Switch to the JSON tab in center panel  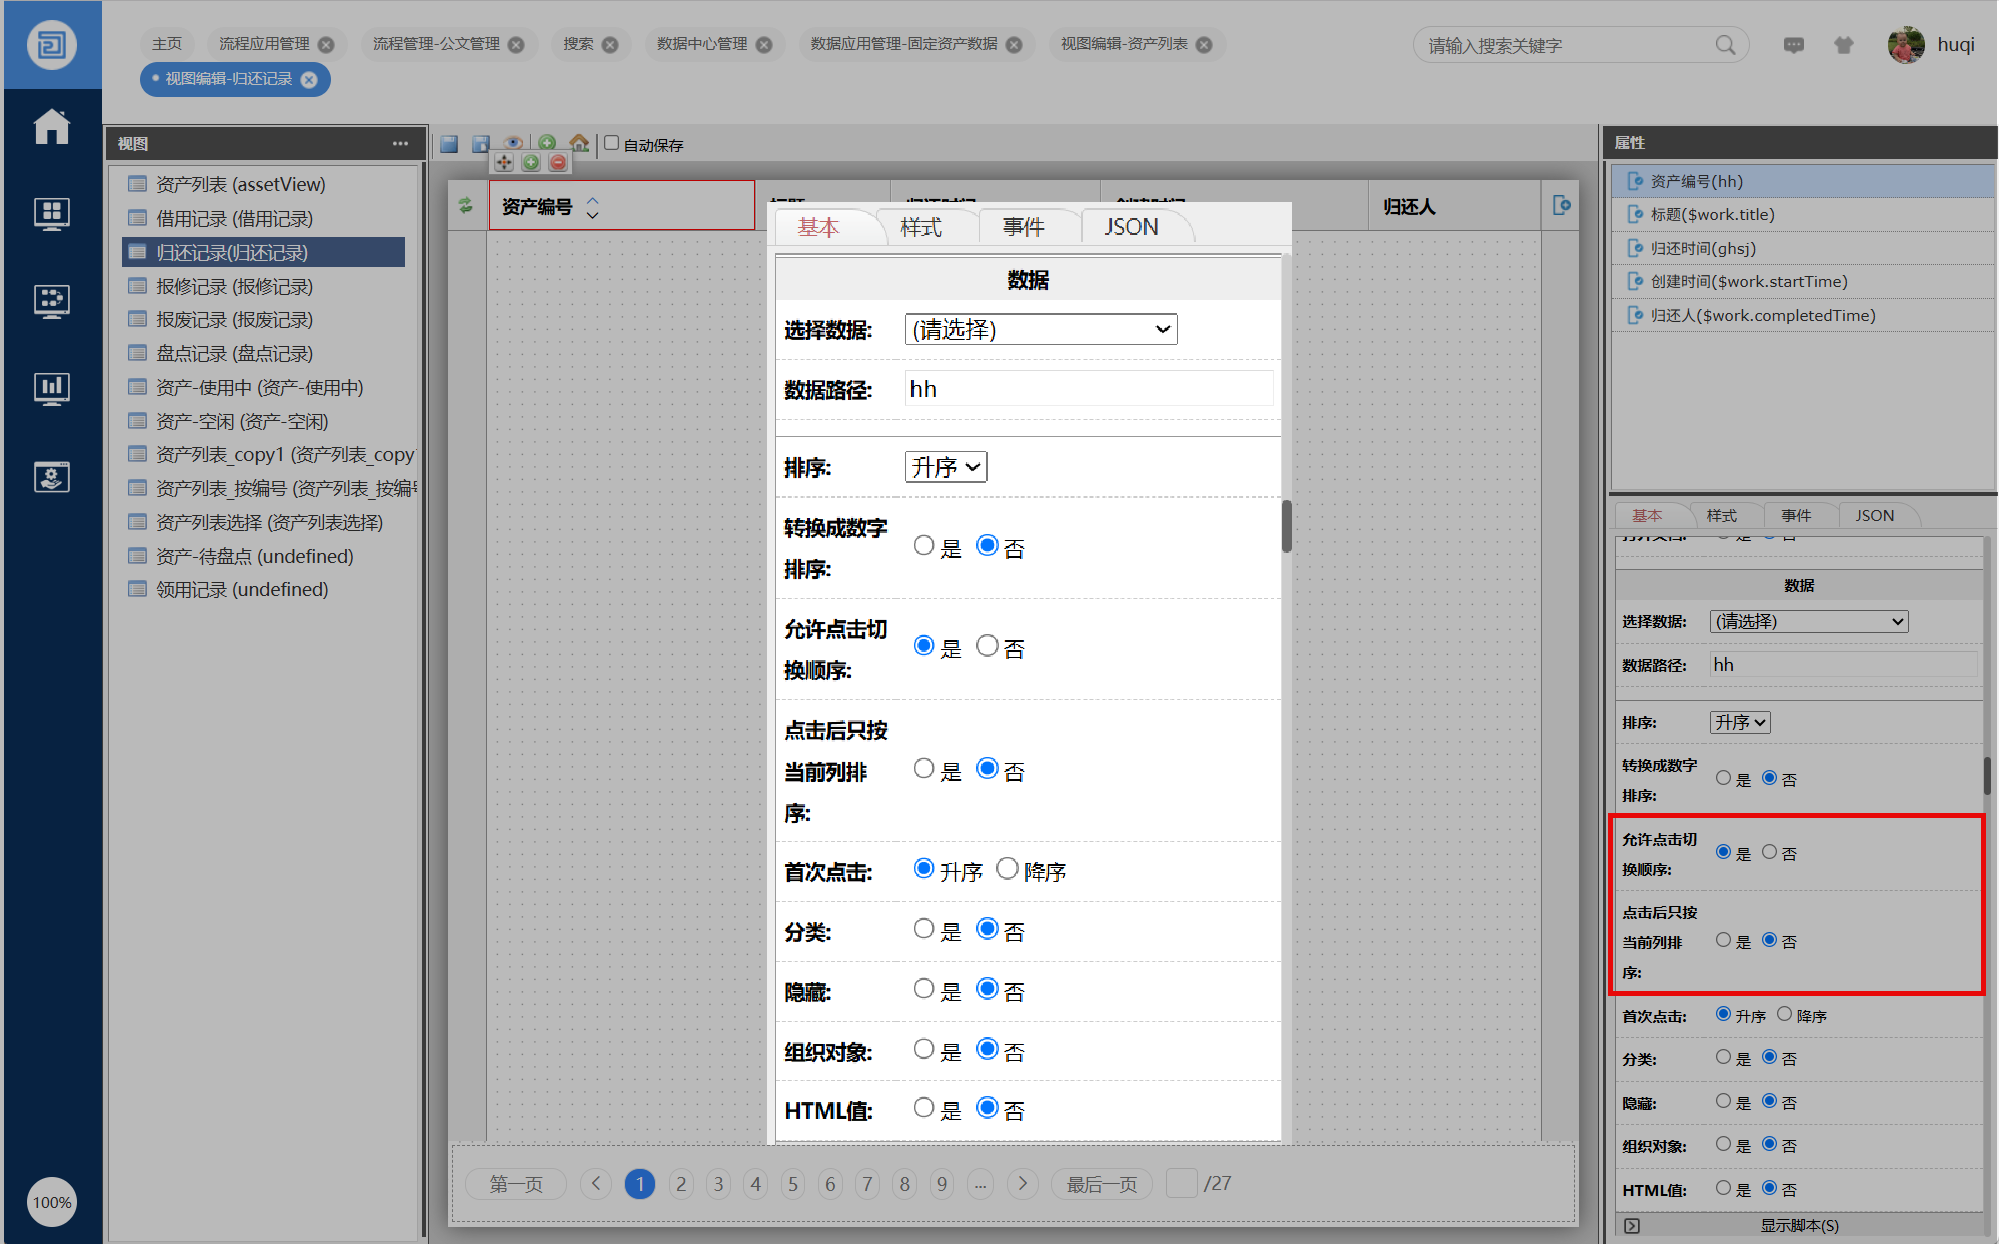click(x=1131, y=228)
